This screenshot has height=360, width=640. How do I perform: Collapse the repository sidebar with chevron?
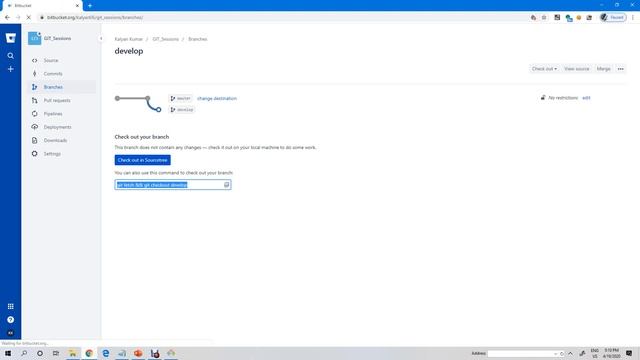point(101,38)
